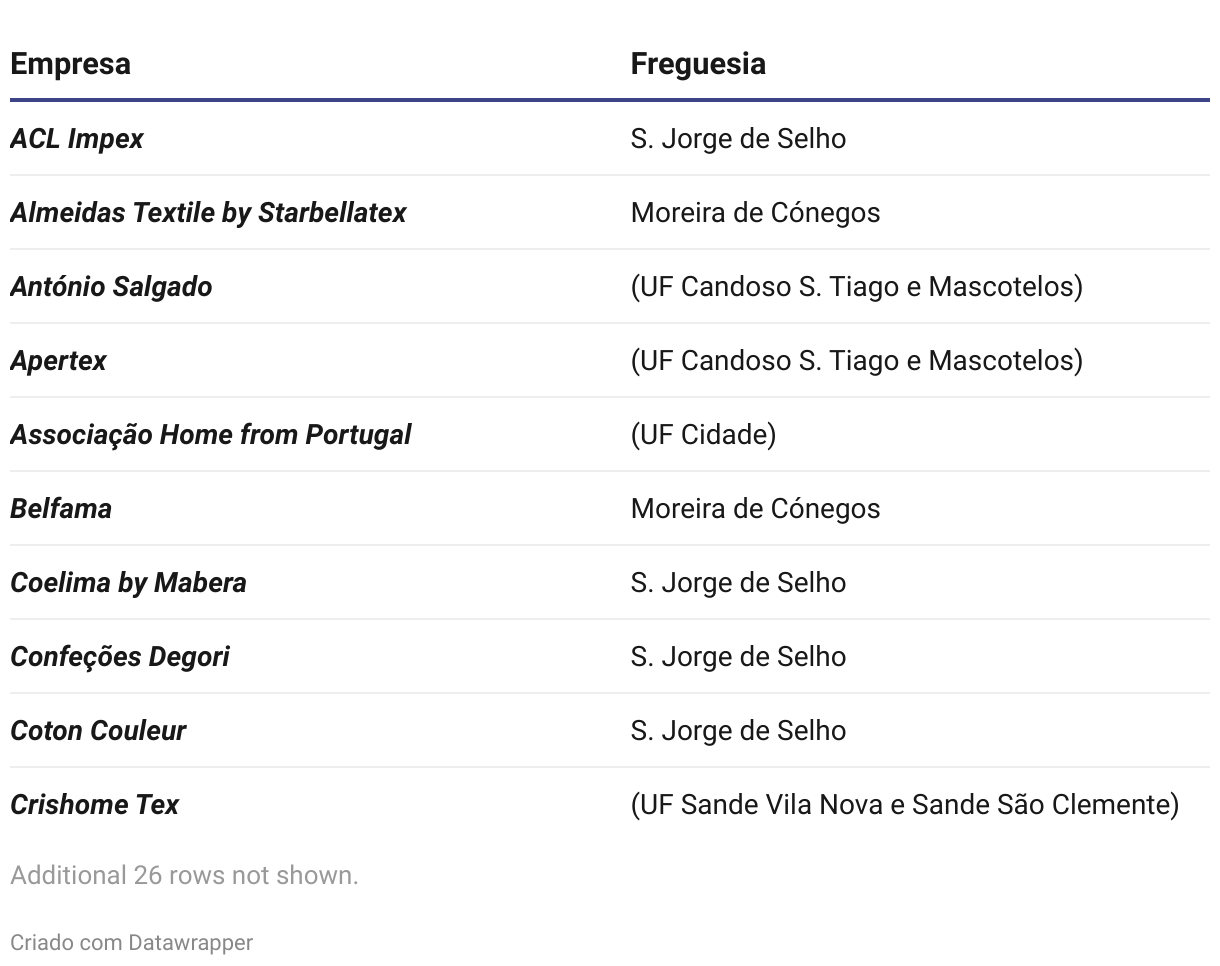Click S. Jorge de Selho beside Coton Couleur
1220x966 pixels.
738,730
